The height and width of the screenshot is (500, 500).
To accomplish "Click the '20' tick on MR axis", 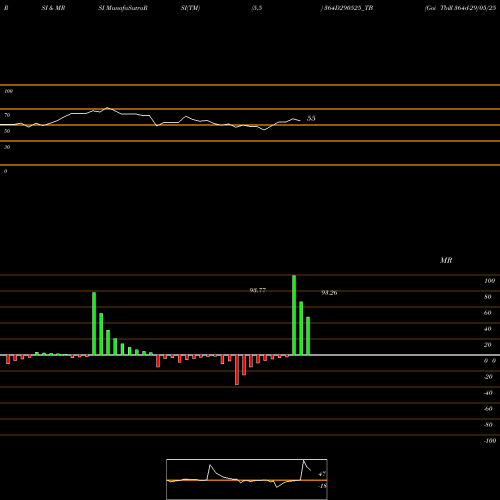I will [x=488, y=345].
